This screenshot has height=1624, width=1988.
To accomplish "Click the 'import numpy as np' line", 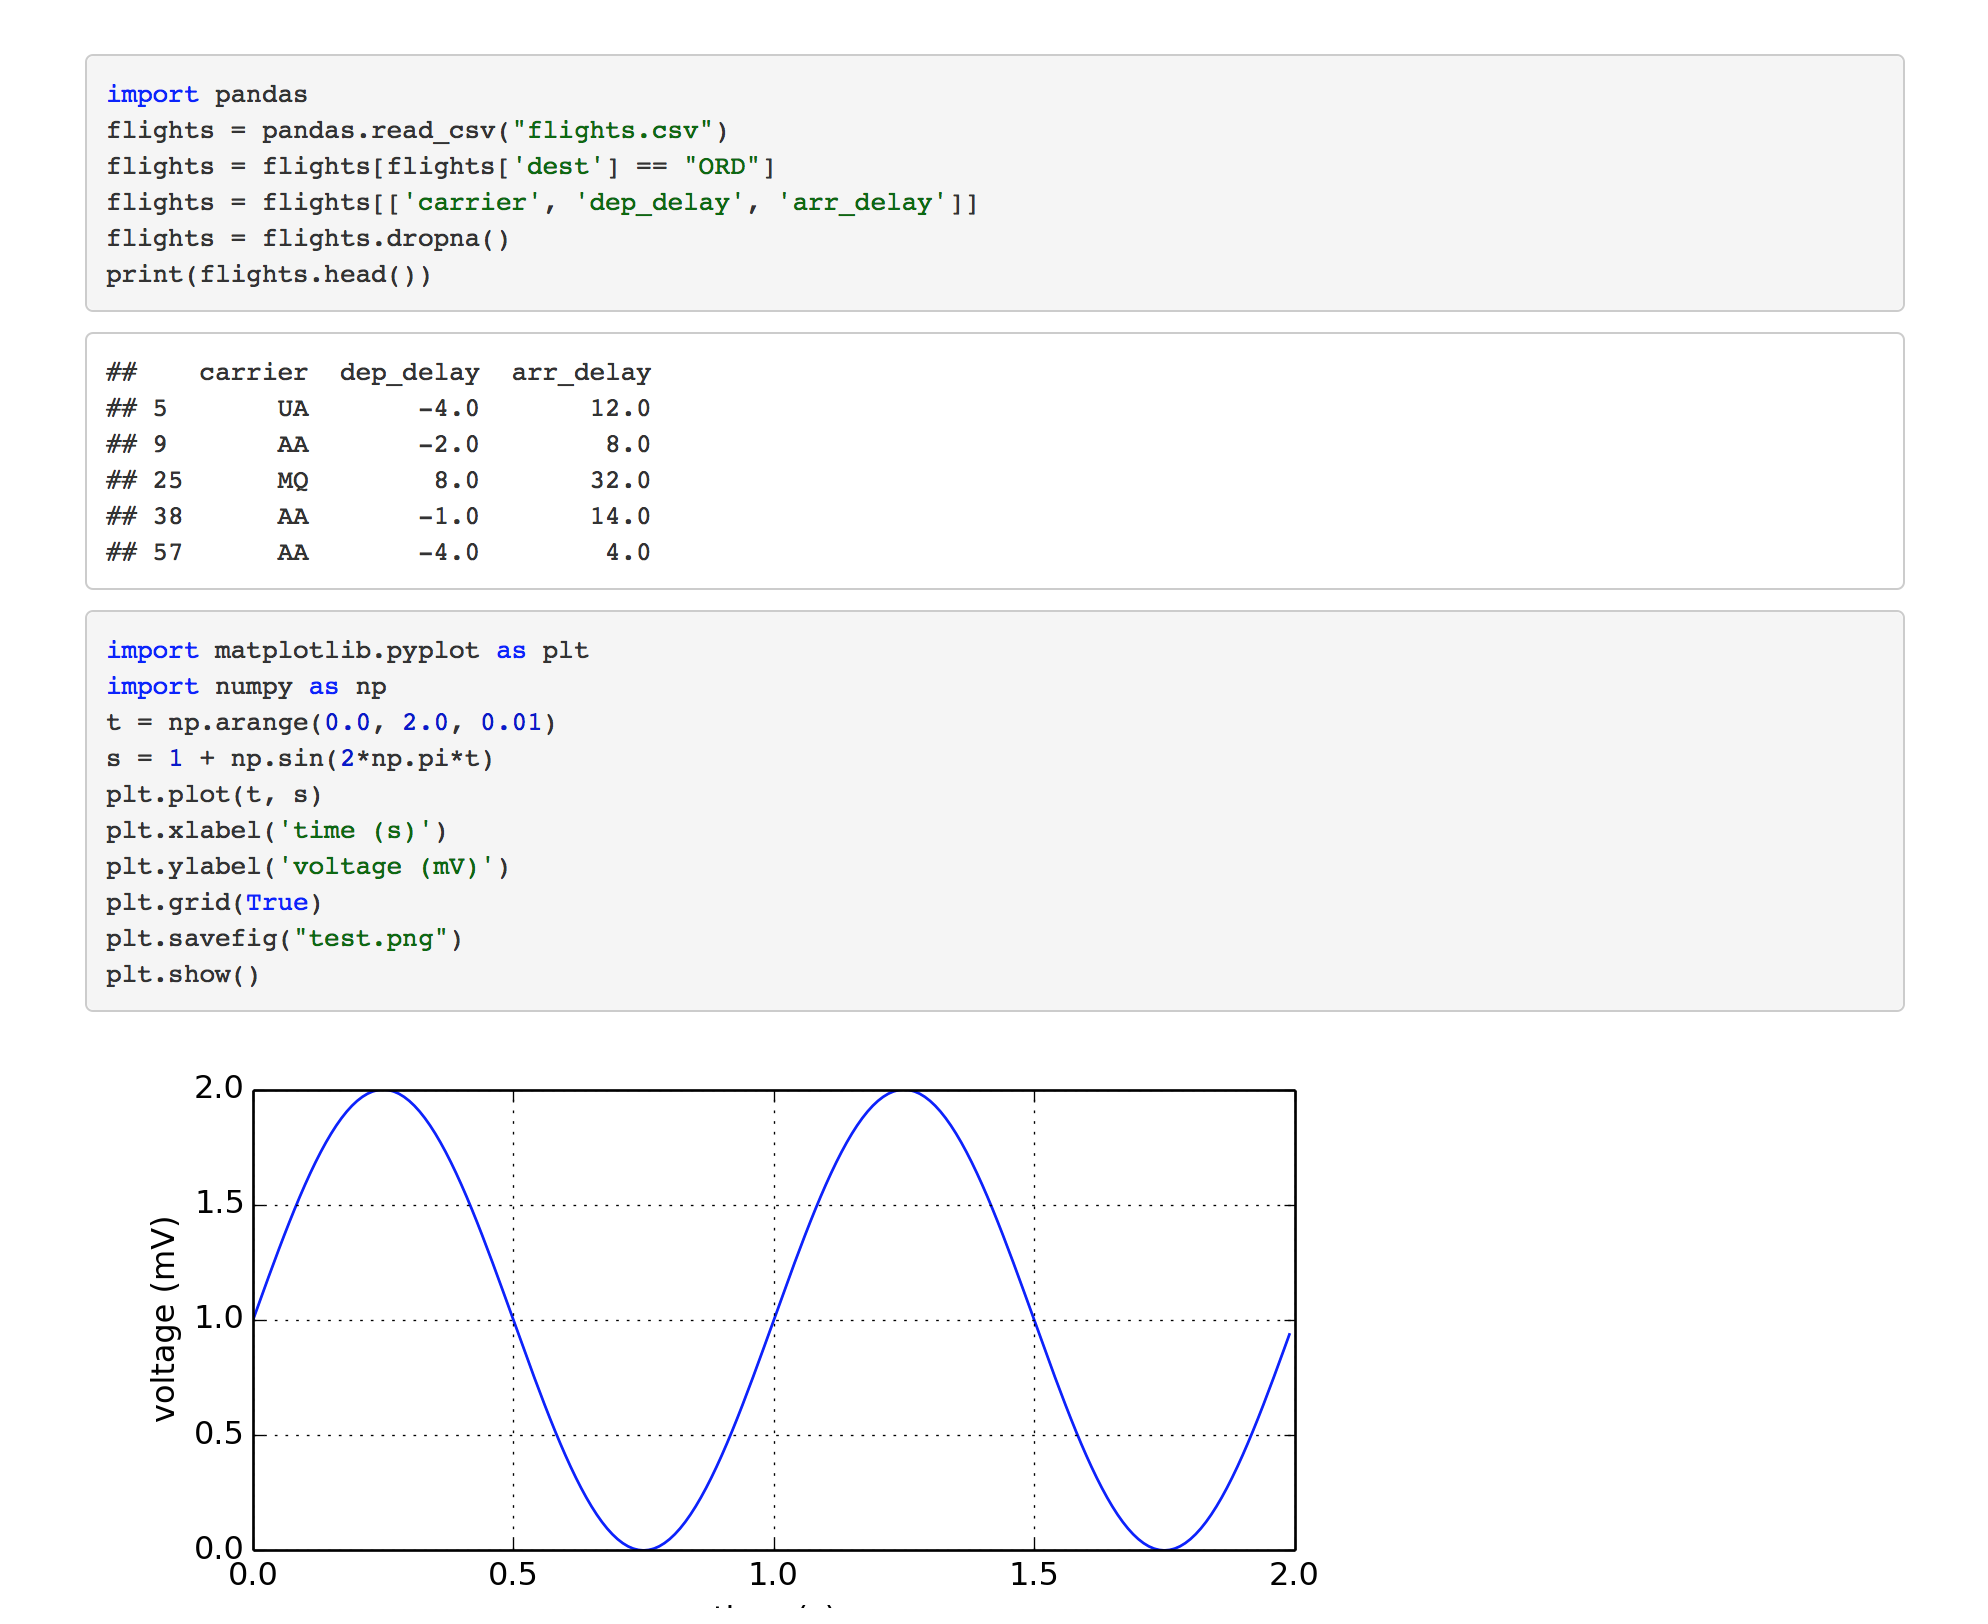I will [x=246, y=686].
